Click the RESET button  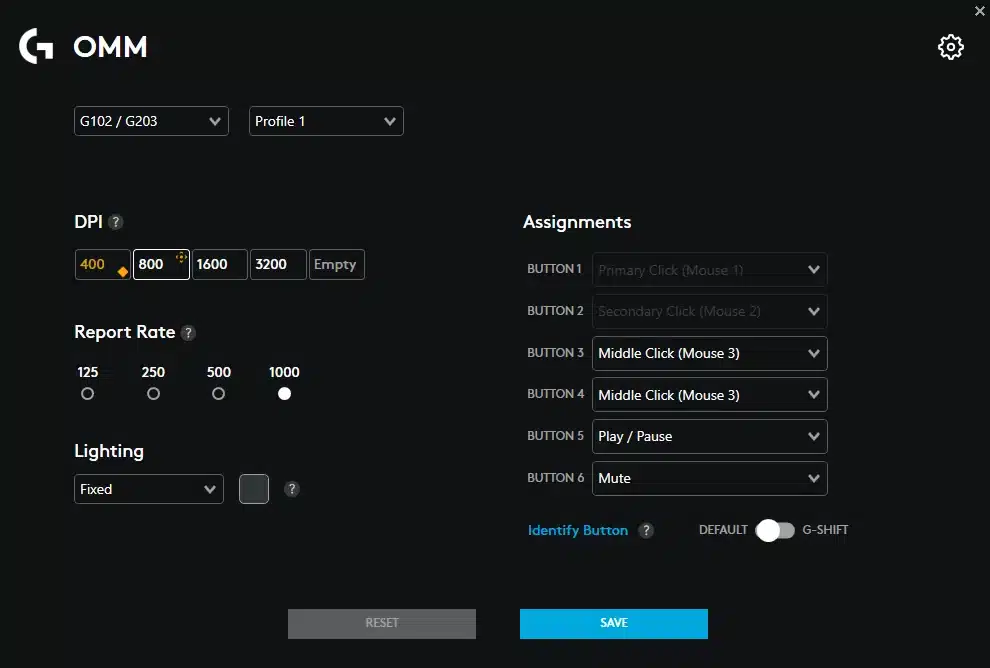click(381, 623)
